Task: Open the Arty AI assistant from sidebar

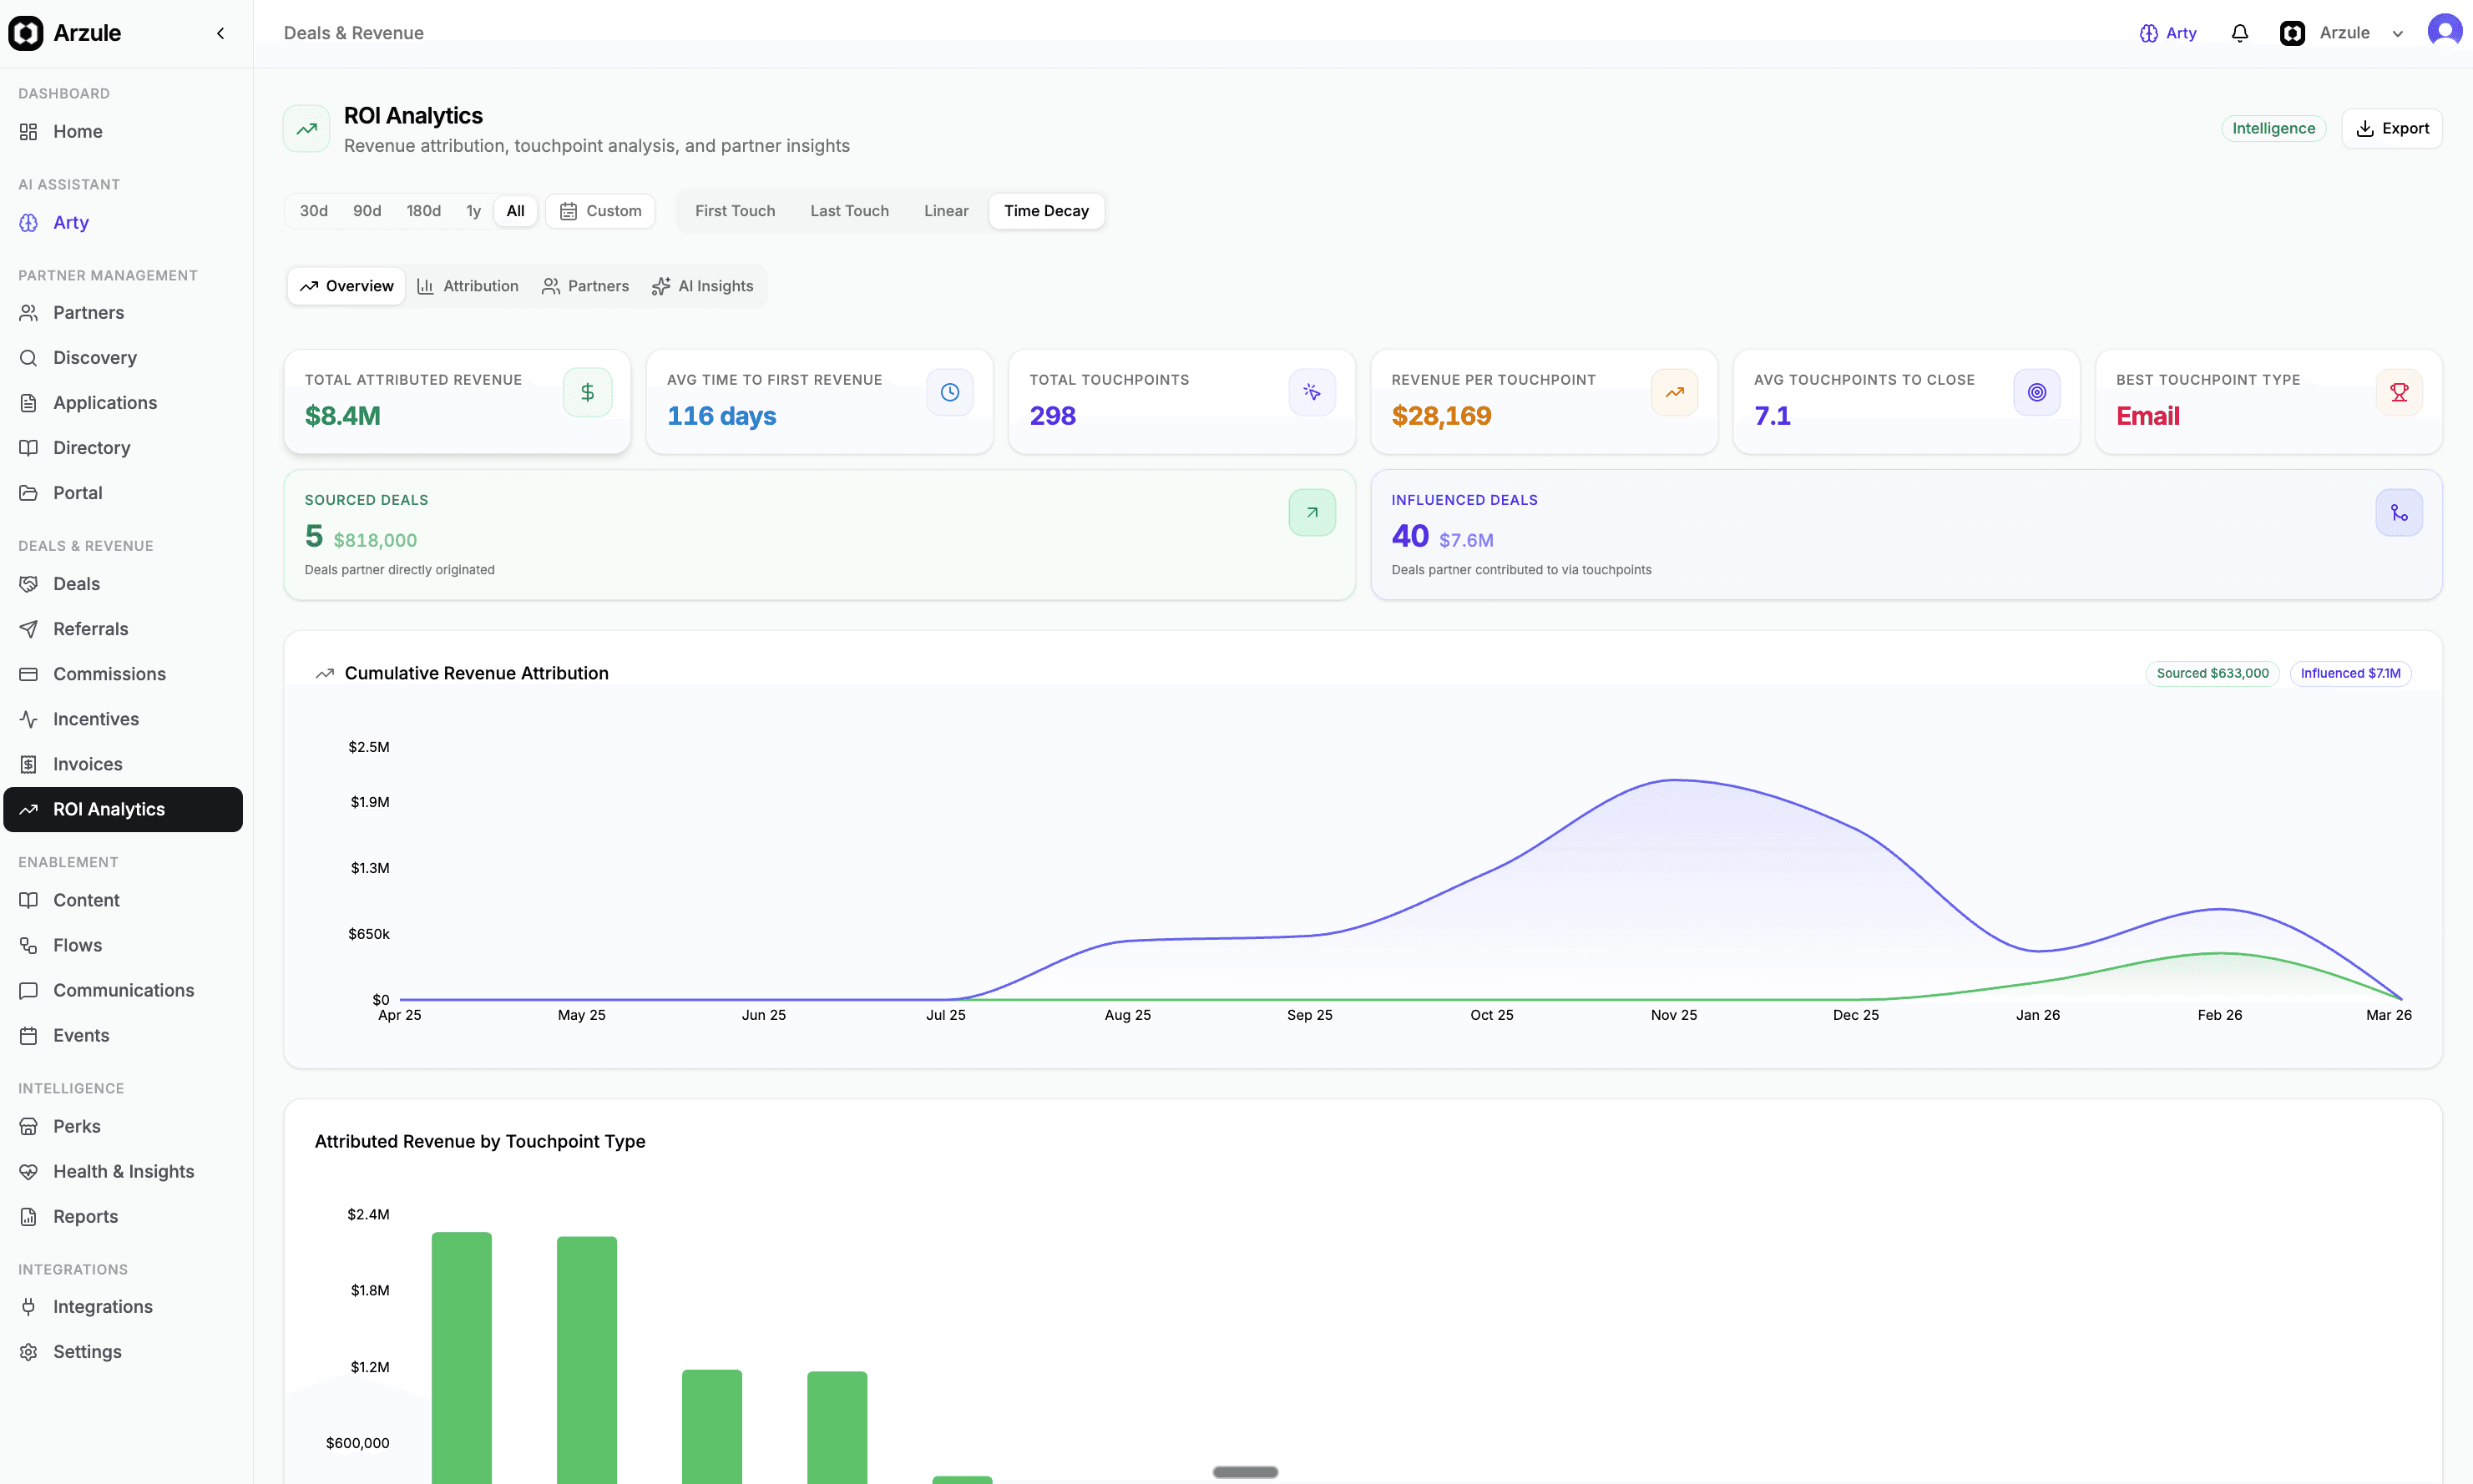Action: click(70, 222)
